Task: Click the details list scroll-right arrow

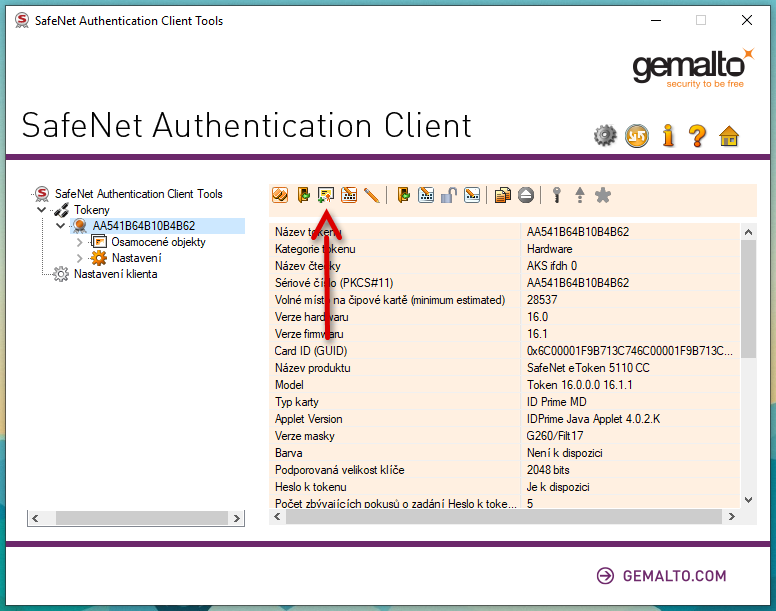Action: (731, 517)
